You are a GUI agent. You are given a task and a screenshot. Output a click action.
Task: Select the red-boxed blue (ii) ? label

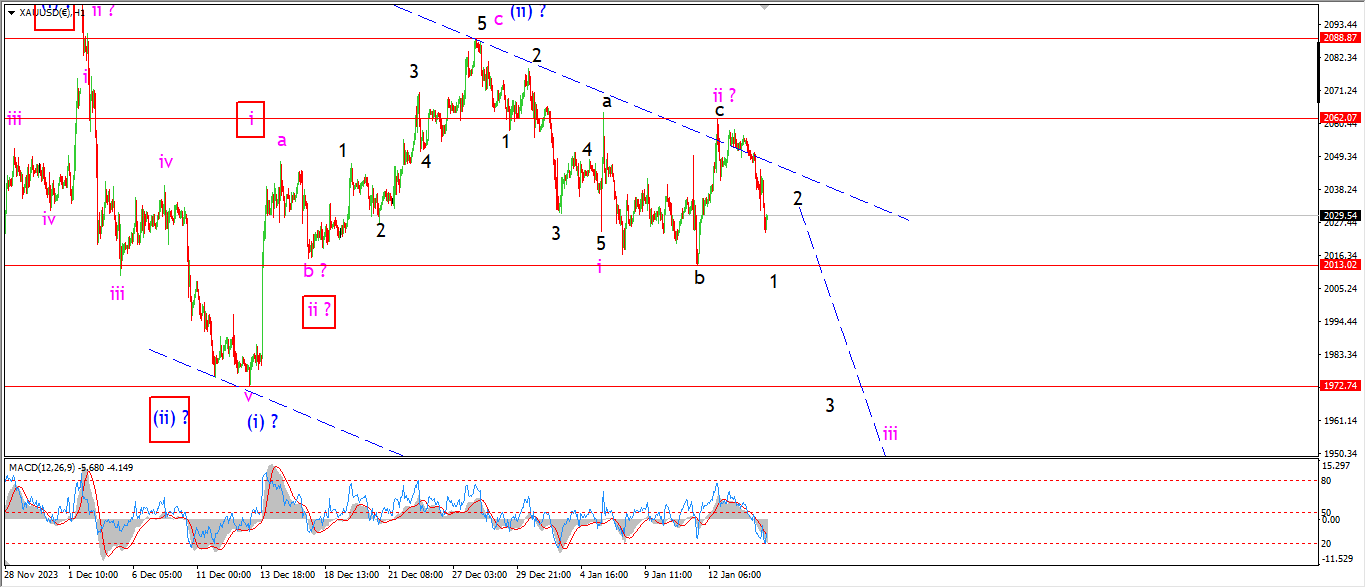171,418
